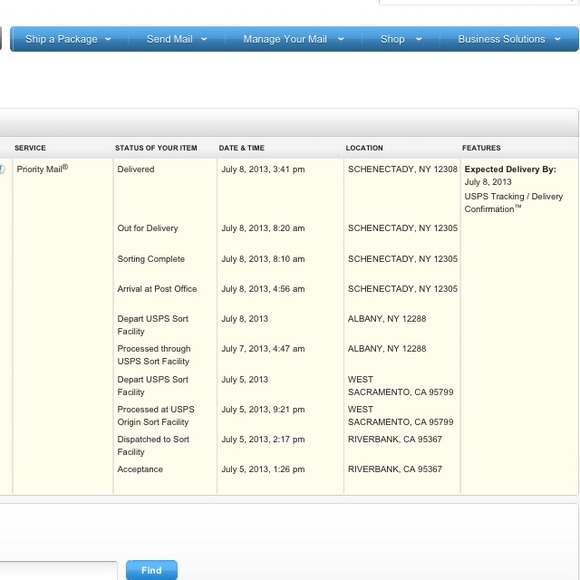580x580 pixels.
Task: Click the USPS Tracking / Delivery Confirmation feature
Action: pos(513,203)
